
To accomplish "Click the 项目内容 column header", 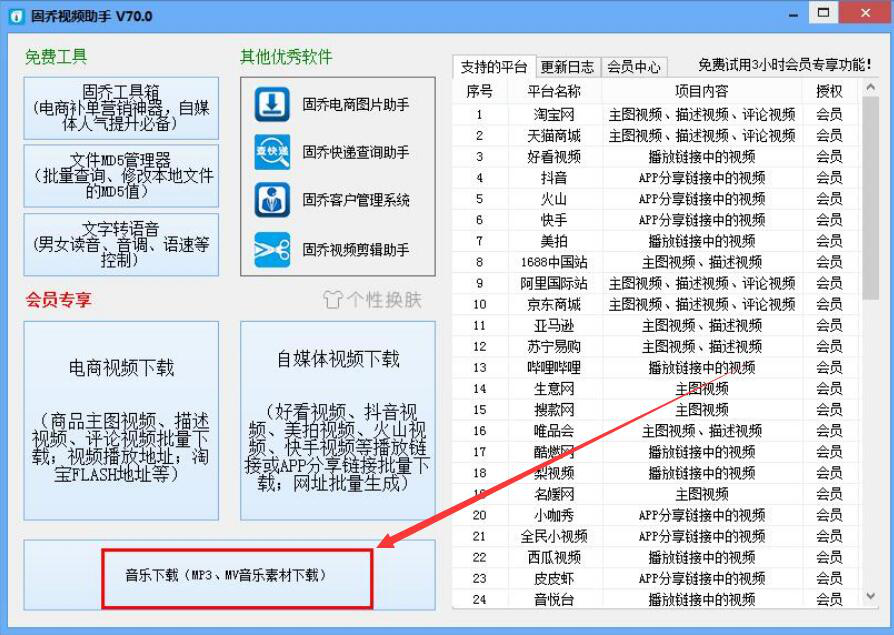I will click(x=701, y=92).
